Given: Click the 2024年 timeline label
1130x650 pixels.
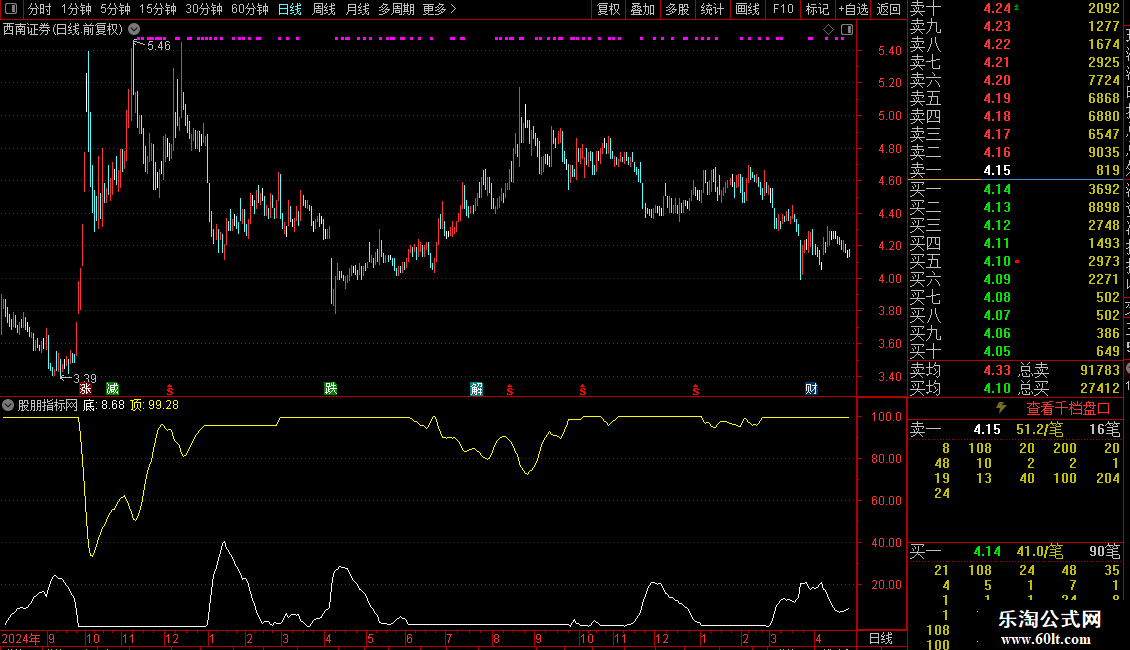Looking at the screenshot, I should coord(21,638).
